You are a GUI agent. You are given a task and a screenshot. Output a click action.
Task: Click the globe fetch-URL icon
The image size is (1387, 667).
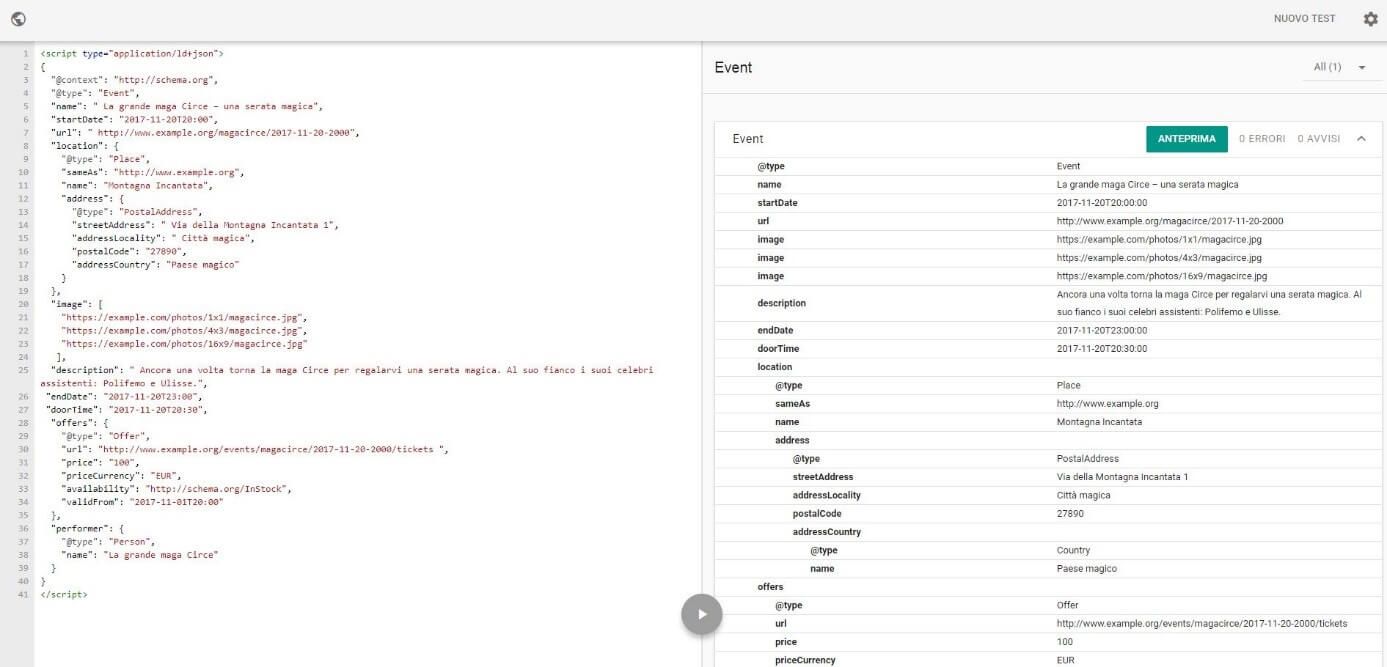click(x=18, y=19)
